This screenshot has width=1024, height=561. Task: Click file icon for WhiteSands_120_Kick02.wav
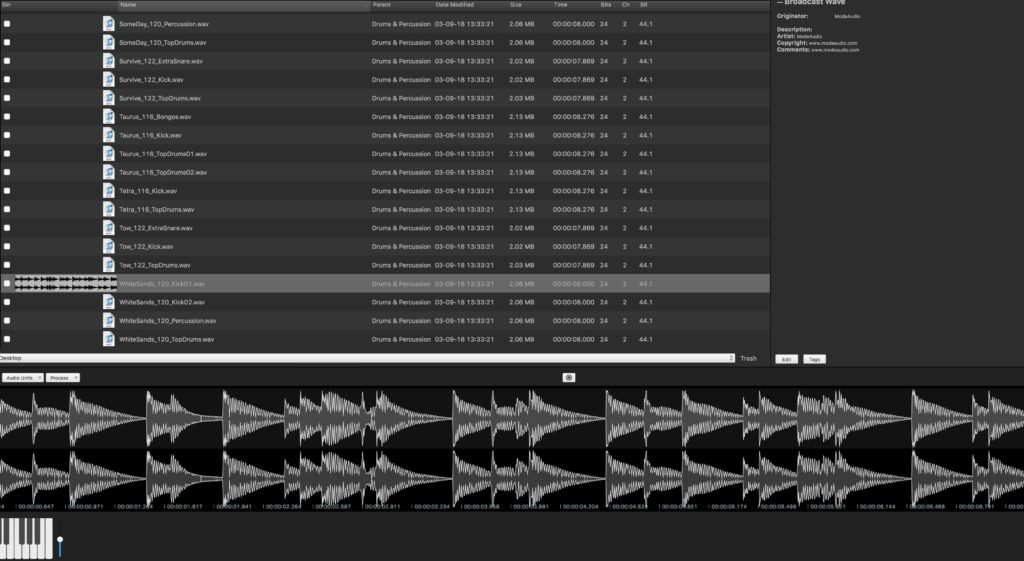pos(108,302)
